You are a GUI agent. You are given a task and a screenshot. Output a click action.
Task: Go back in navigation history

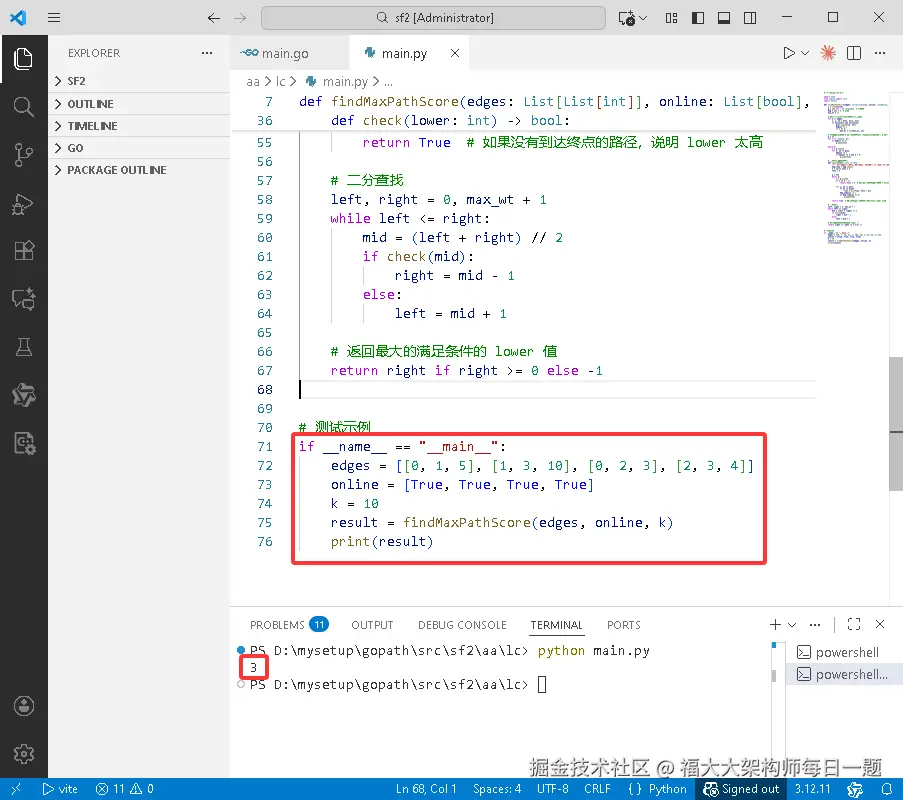(x=214, y=18)
